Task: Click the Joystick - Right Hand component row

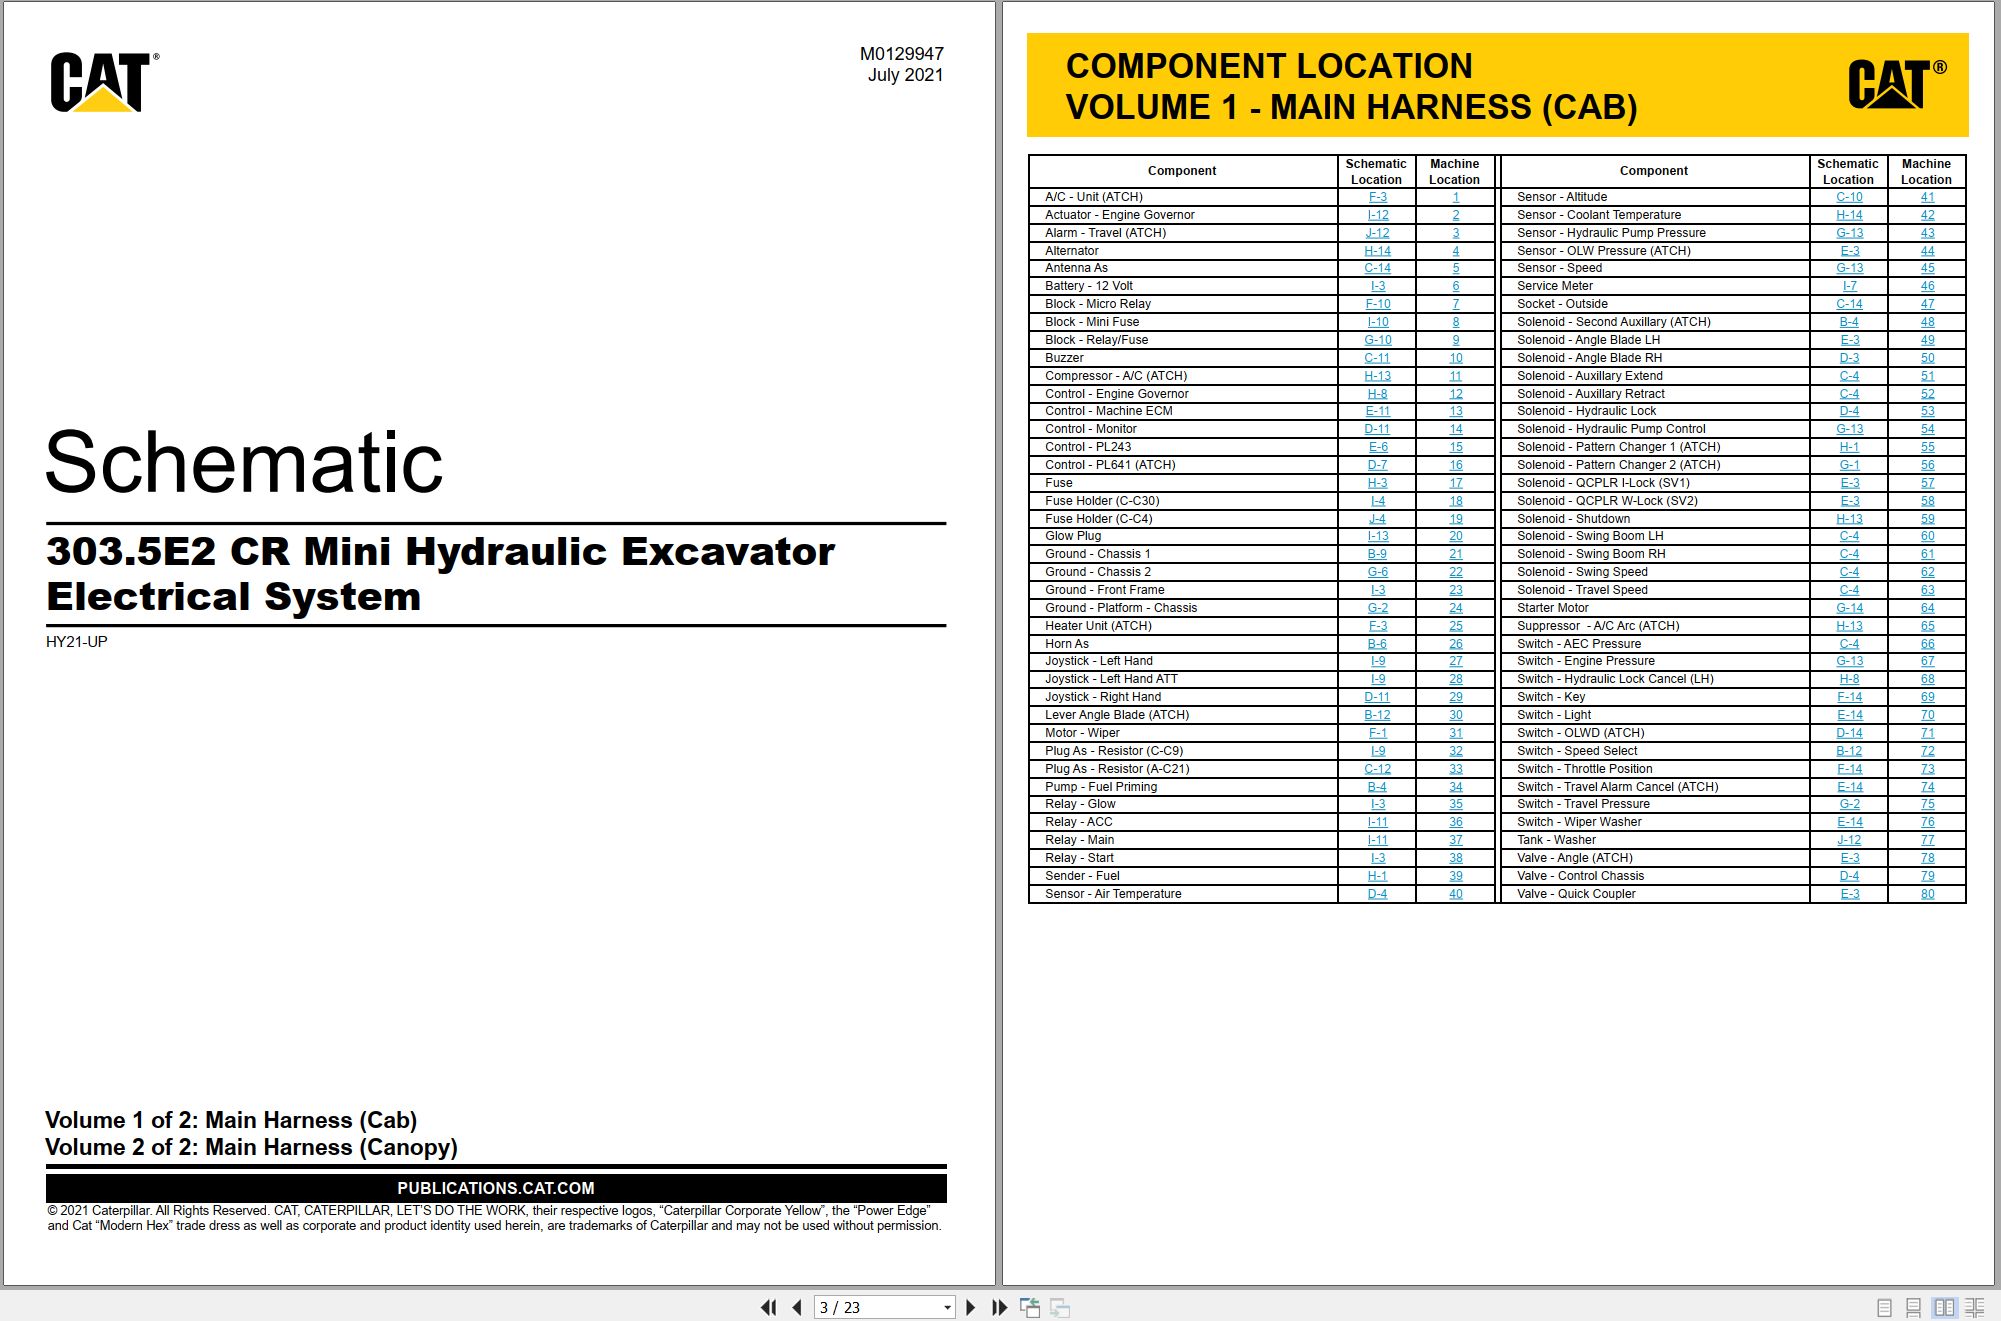Action: (1262, 697)
